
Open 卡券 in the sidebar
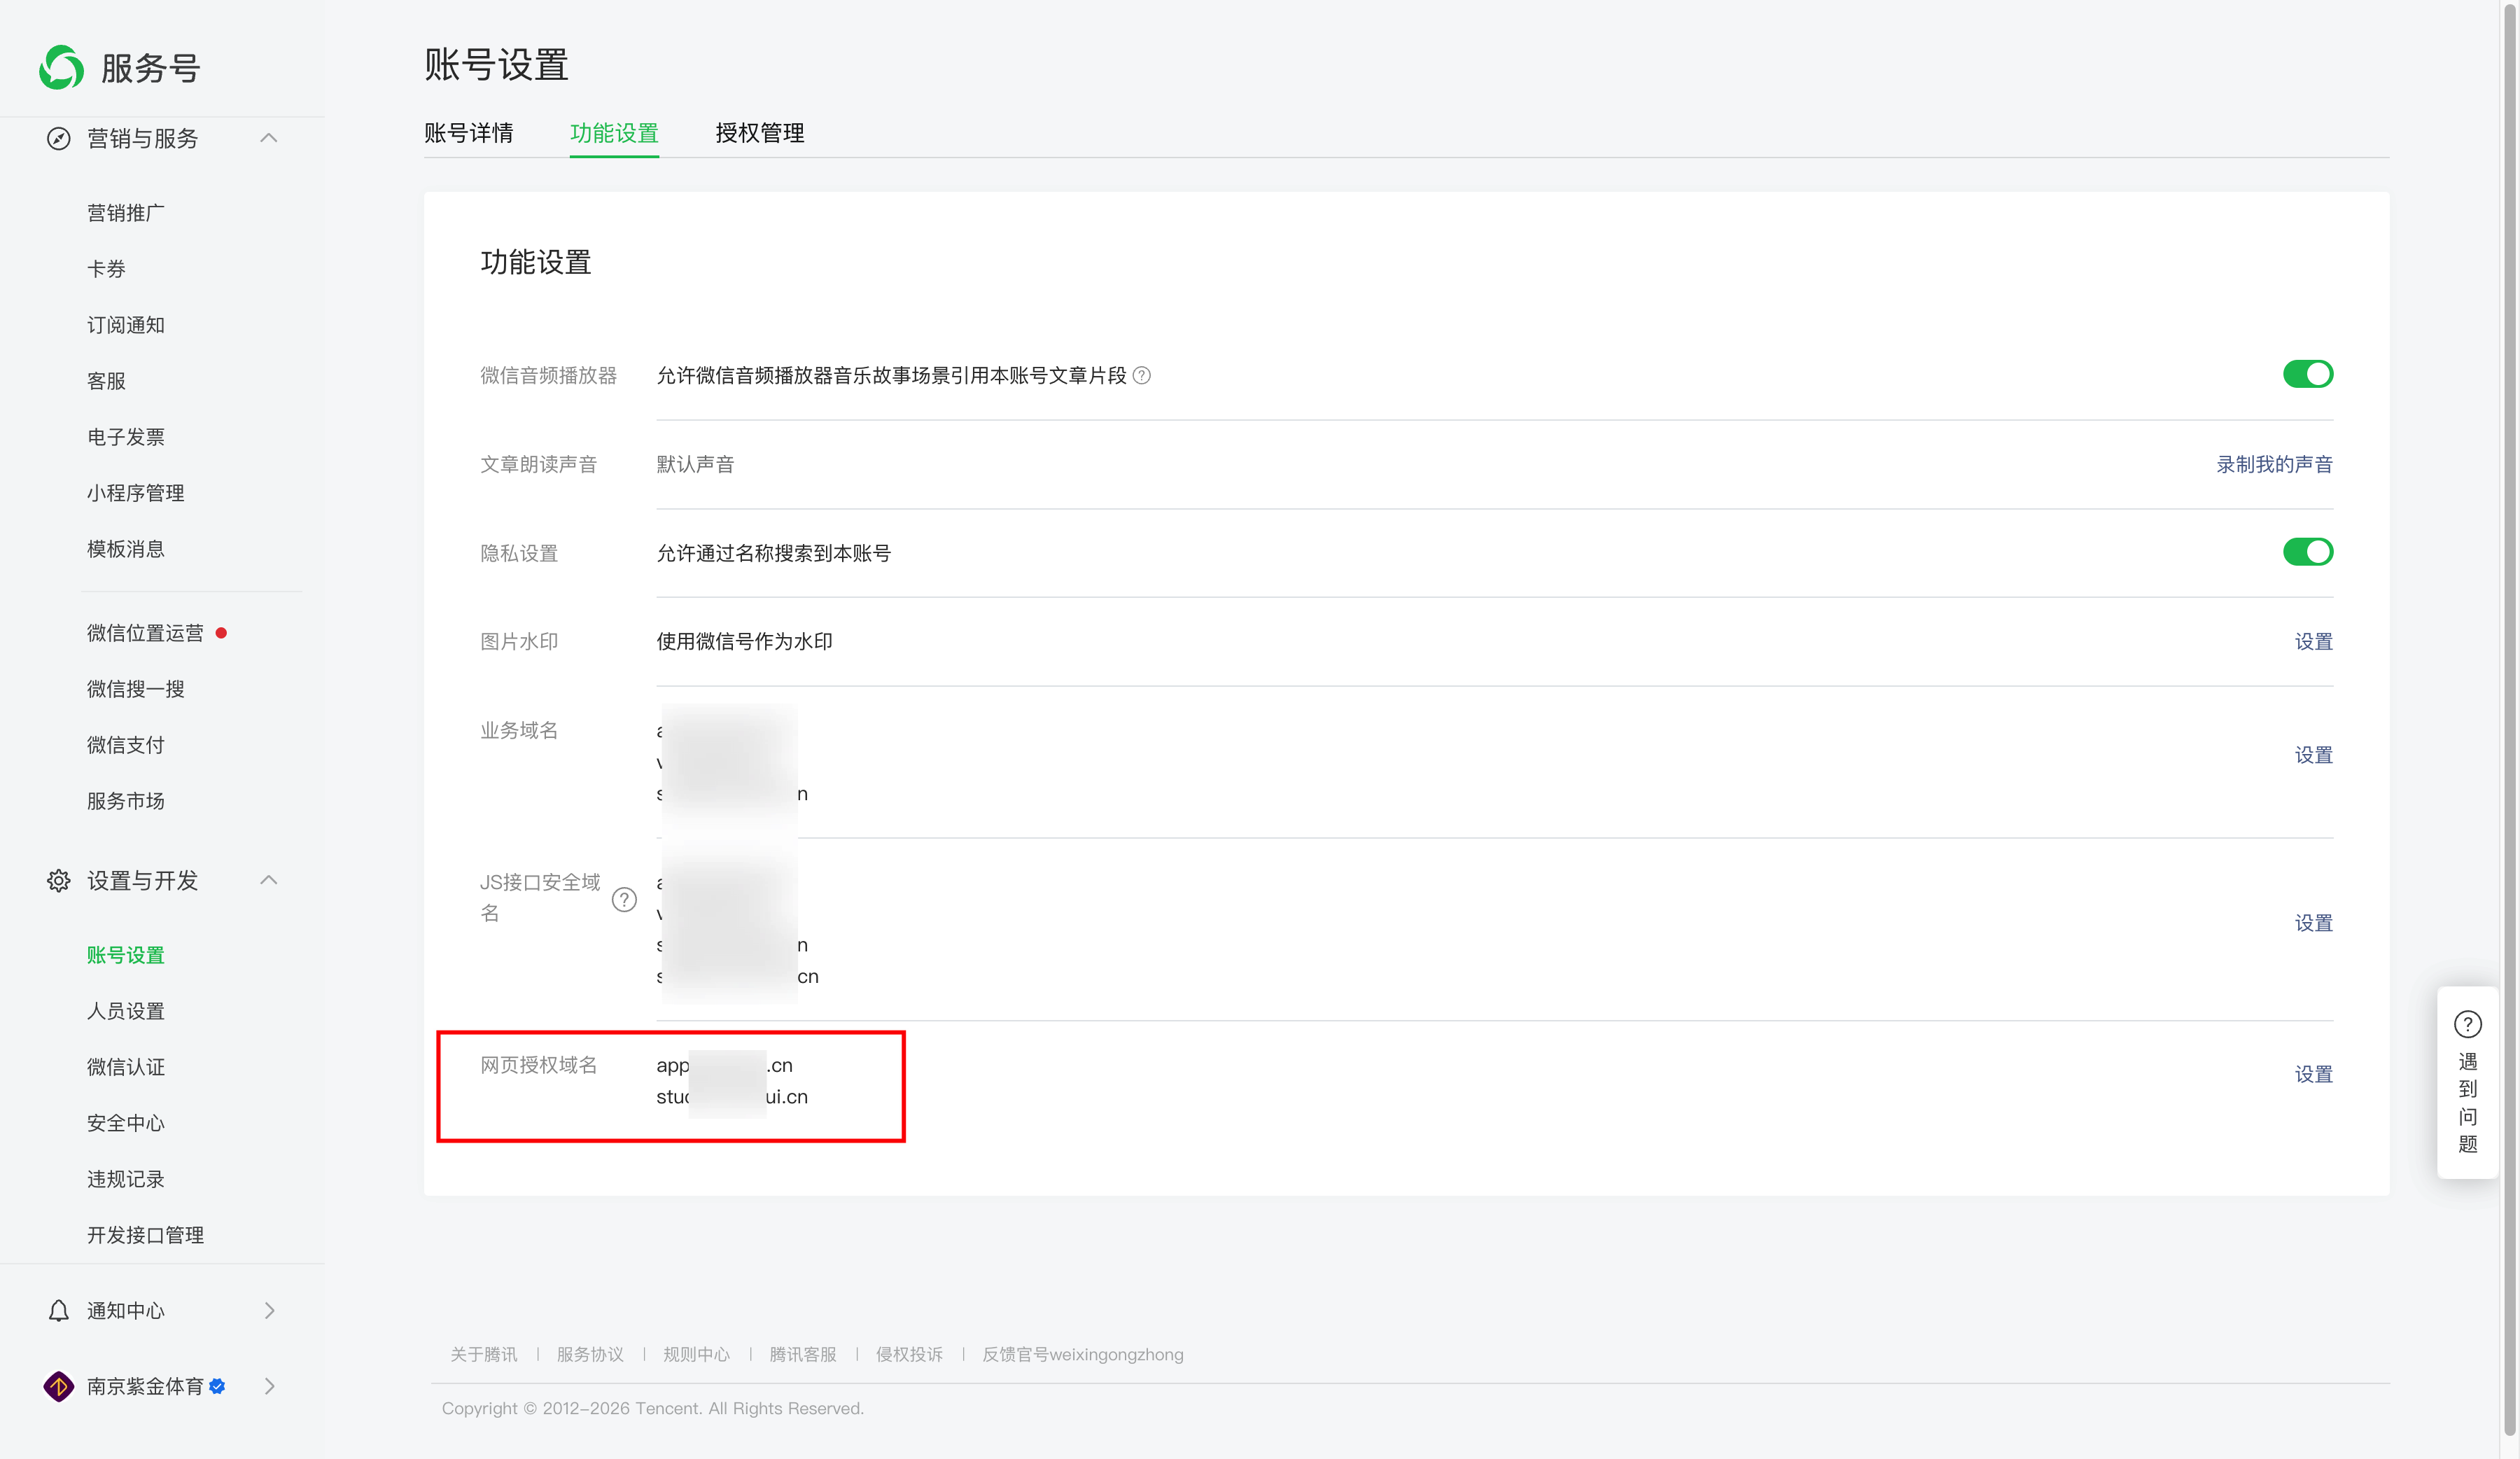106,269
